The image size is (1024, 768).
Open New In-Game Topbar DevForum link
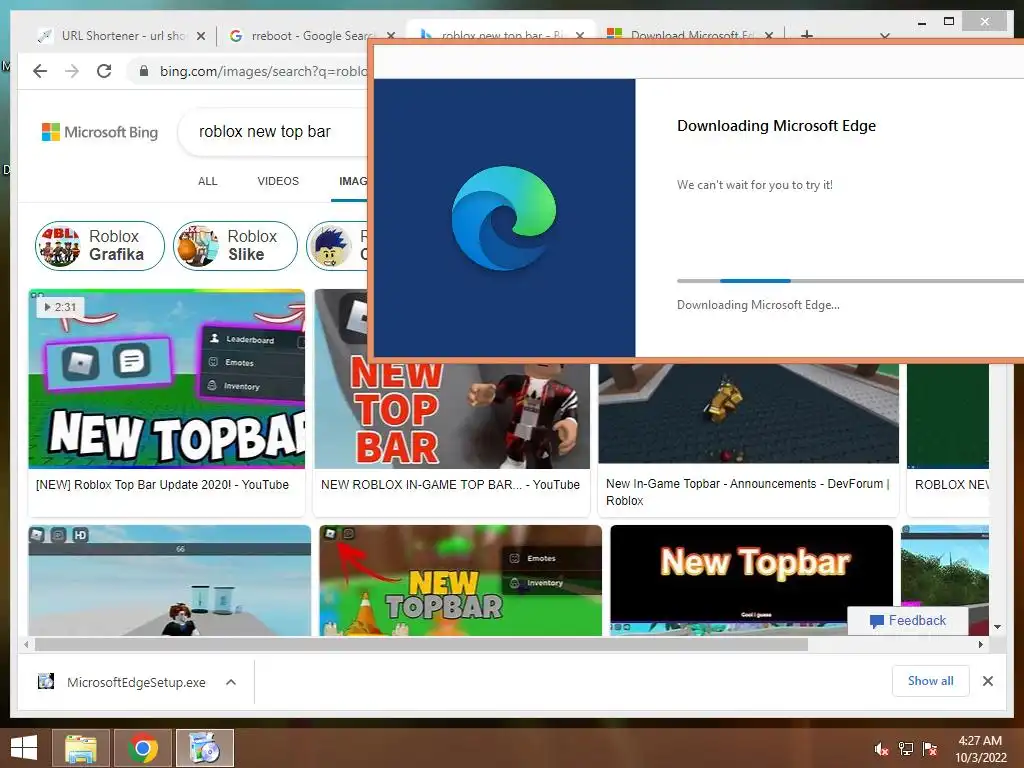[747, 492]
